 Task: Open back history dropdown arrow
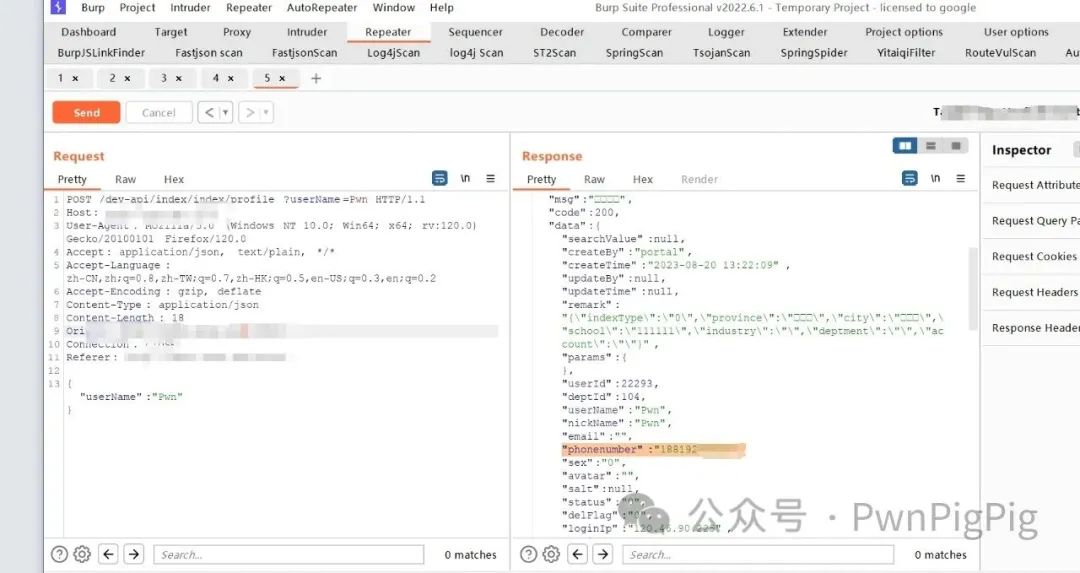(226, 112)
